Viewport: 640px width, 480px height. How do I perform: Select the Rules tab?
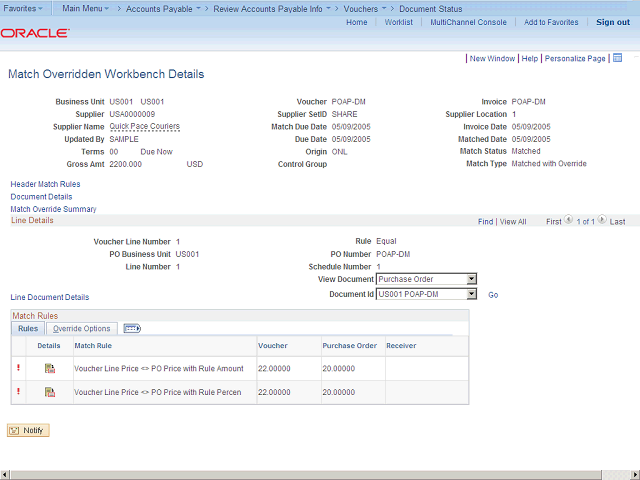coord(28,328)
